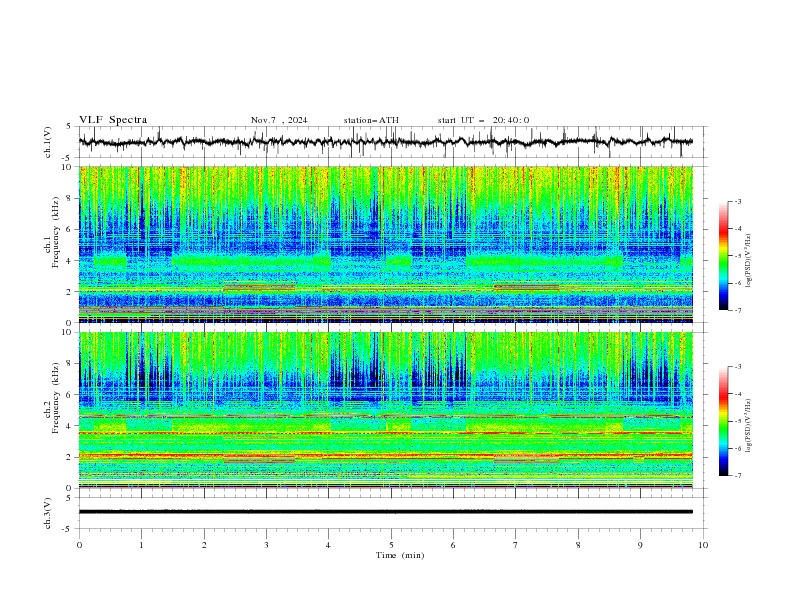This screenshot has width=792, height=612.
Task: Click the ch.1 spectrogram color bar
Action: tap(724, 256)
